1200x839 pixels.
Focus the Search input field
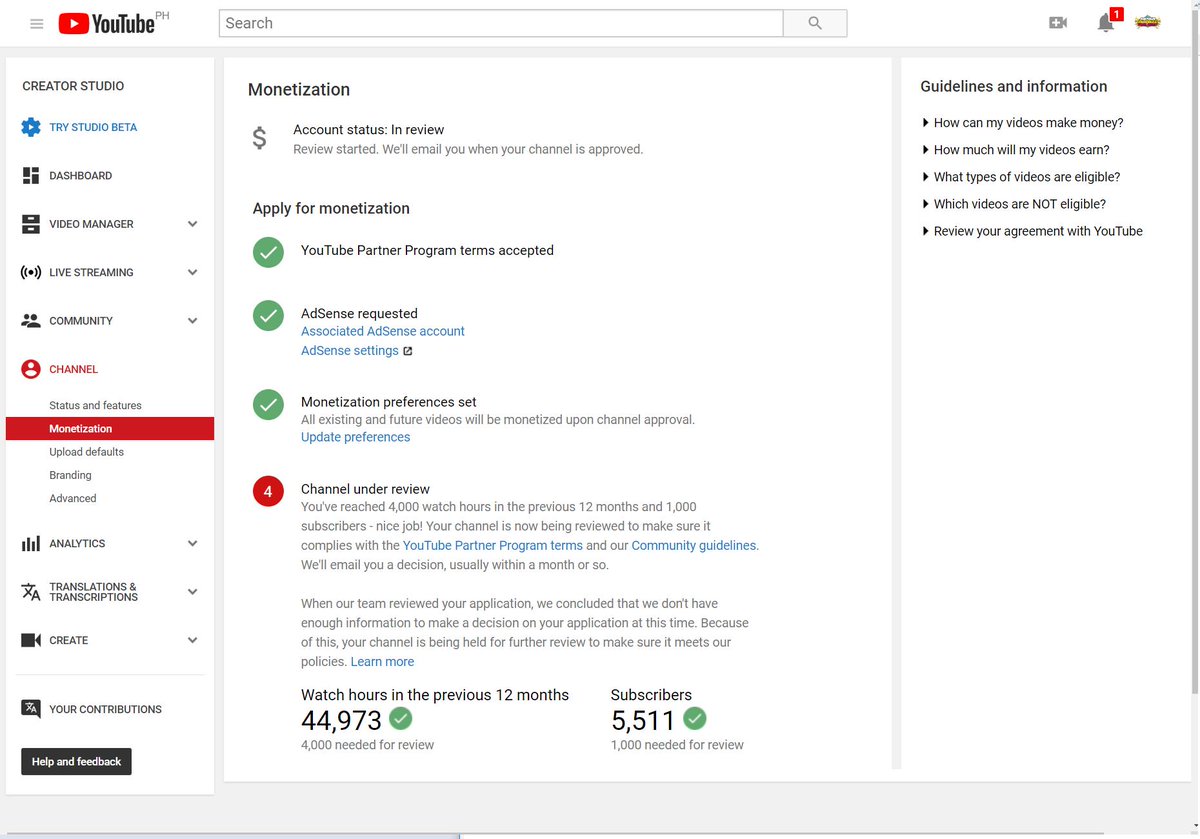501,23
